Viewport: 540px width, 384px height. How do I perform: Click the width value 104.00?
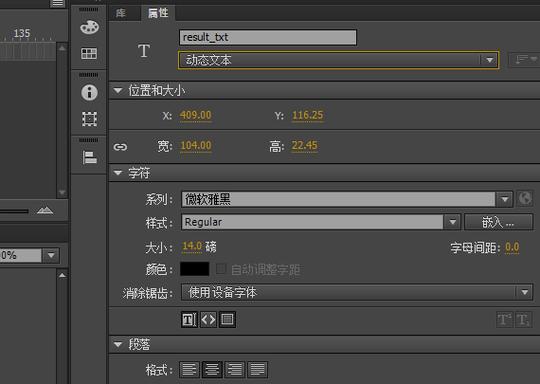(196, 145)
